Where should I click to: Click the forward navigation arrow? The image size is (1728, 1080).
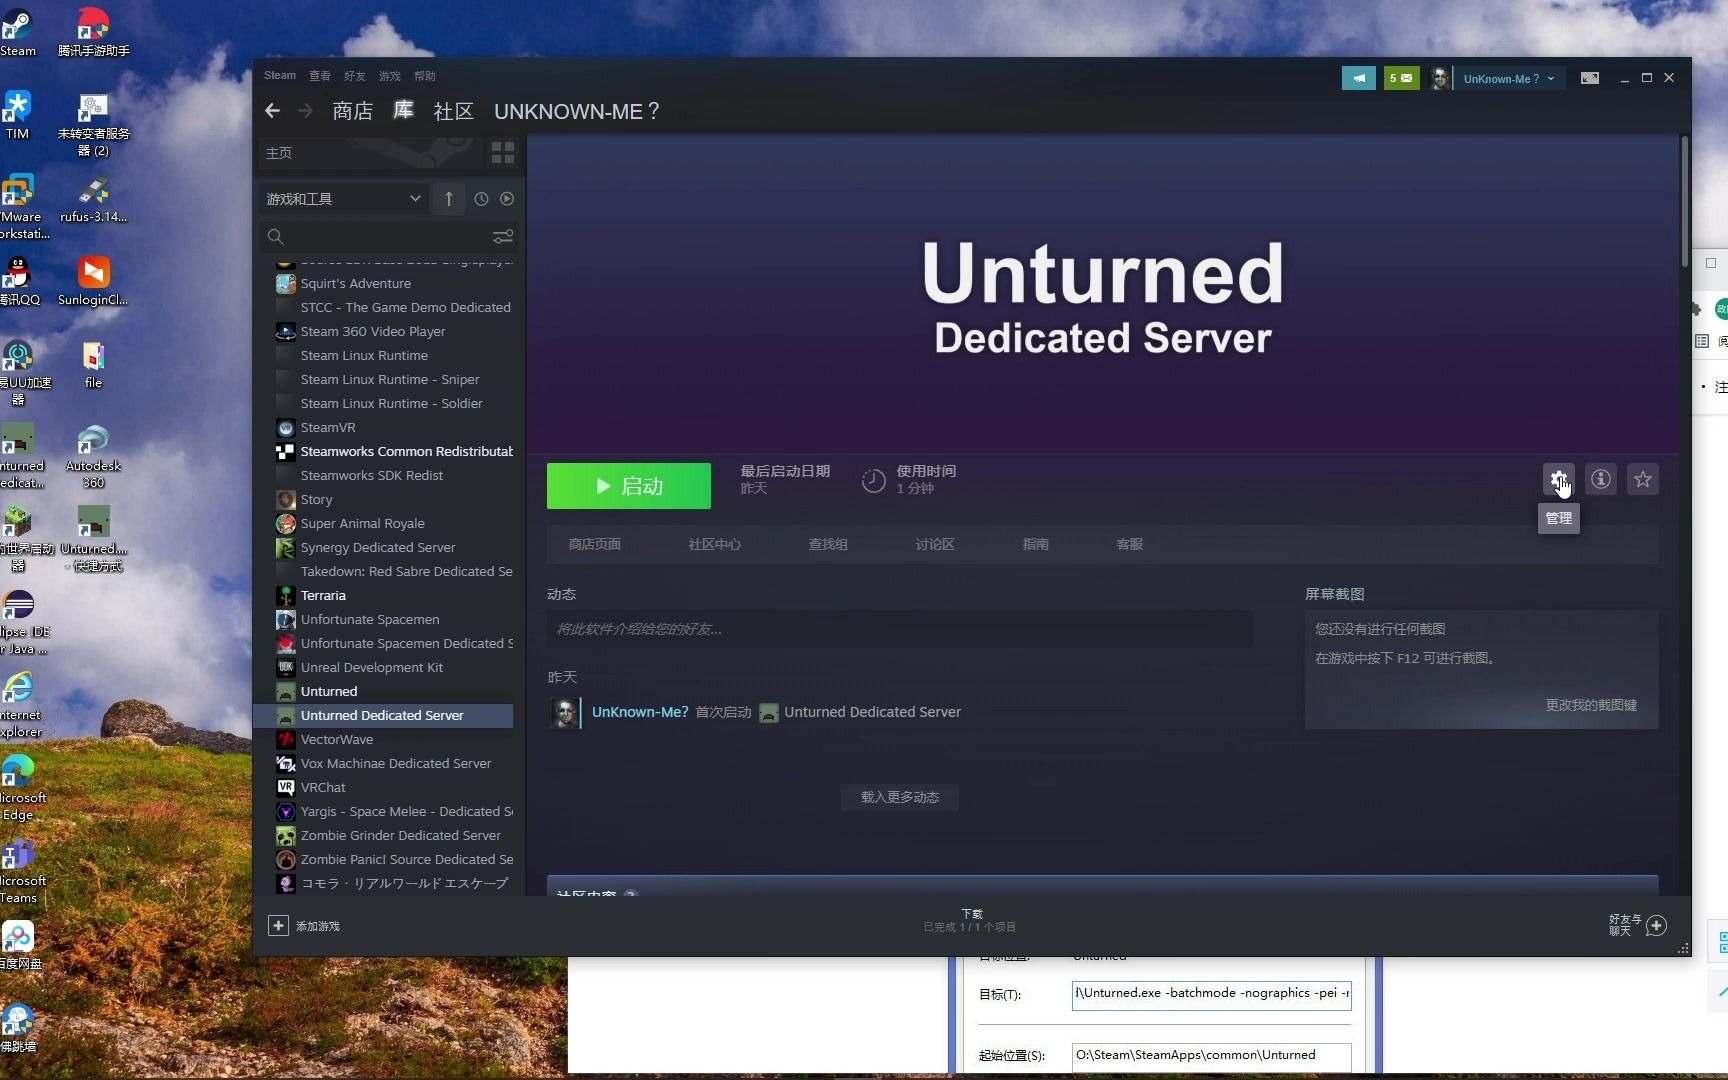tap(306, 111)
